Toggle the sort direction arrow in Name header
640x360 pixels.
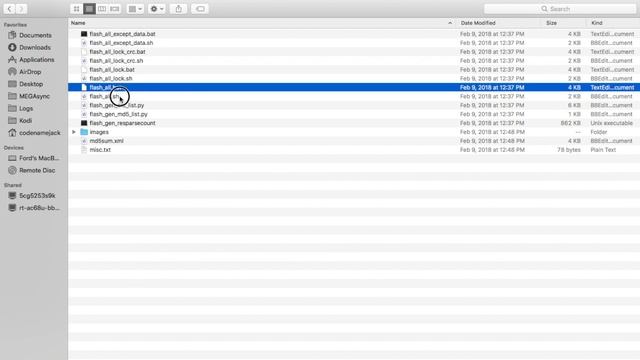(x=450, y=23)
